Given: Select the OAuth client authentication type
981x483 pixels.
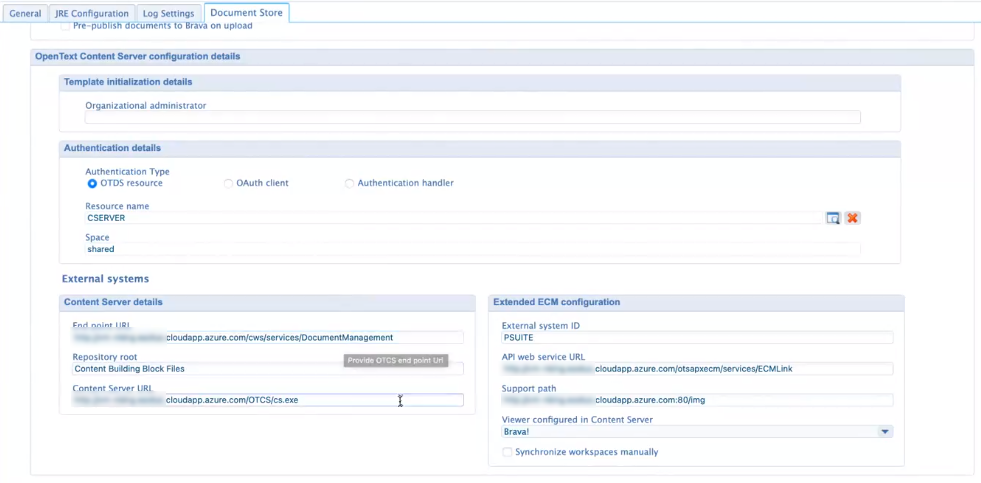Looking at the screenshot, I should pos(228,183).
